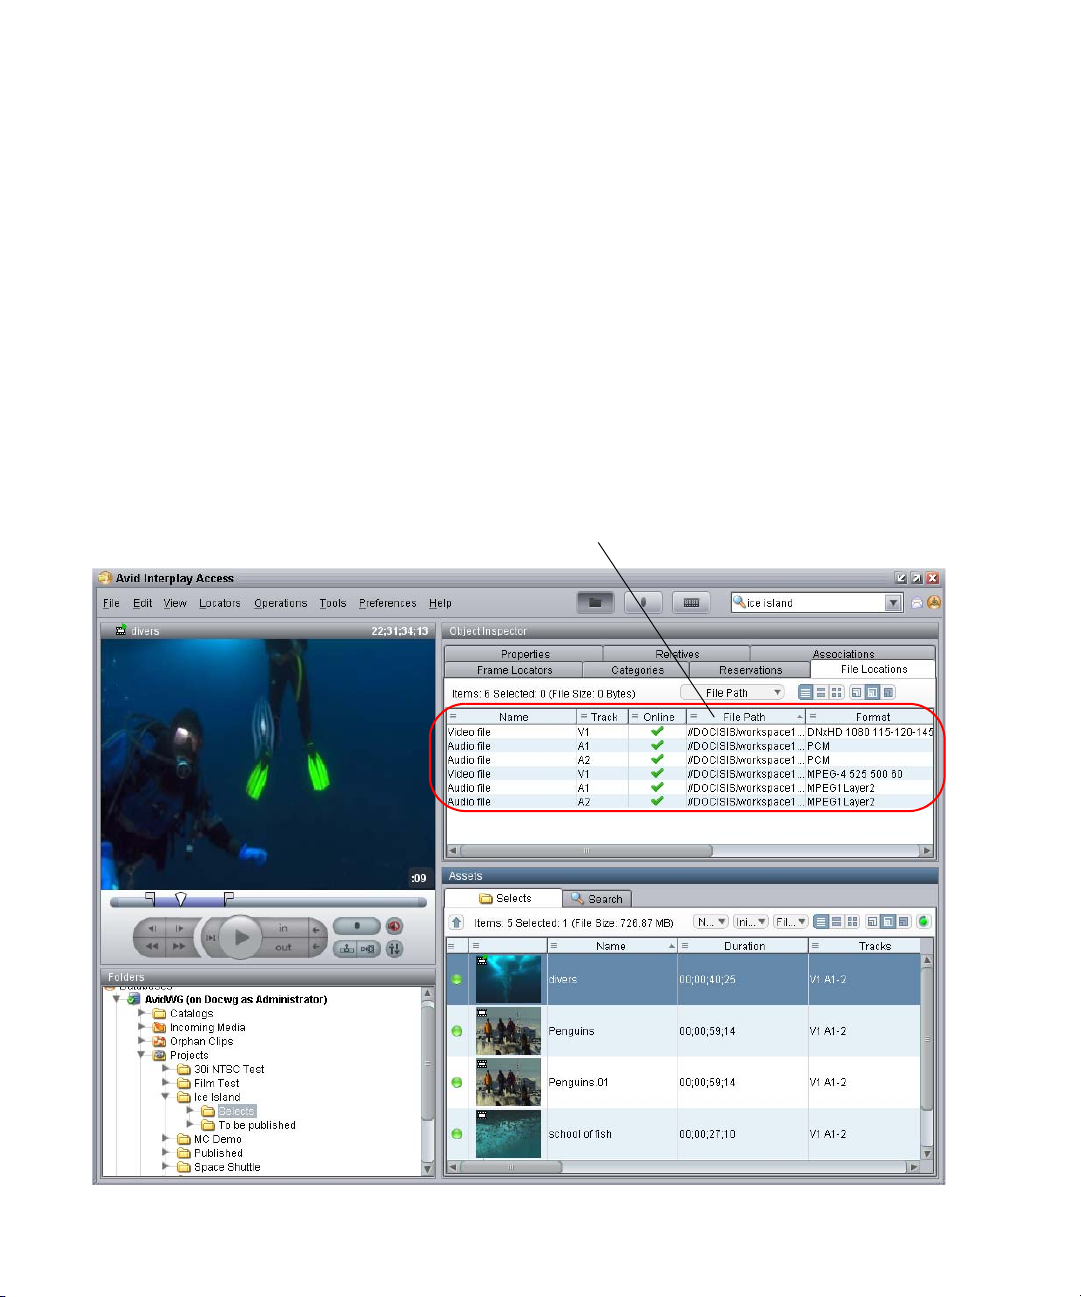Click the green refresh icon in Assets toolbar
Image resolution: width=1081 pixels, height=1297 pixels.
(x=923, y=922)
